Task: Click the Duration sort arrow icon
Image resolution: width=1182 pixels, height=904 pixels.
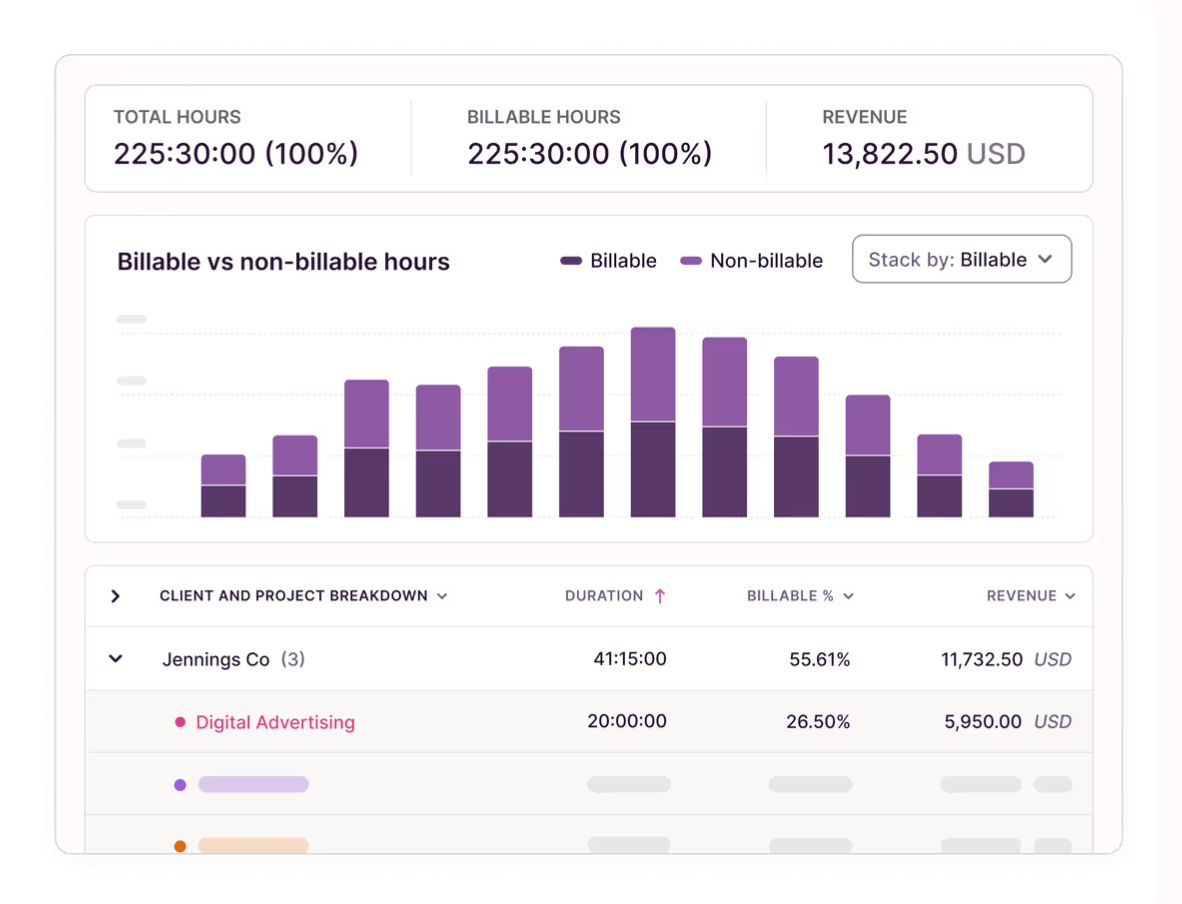Action: [x=660, y=596]
